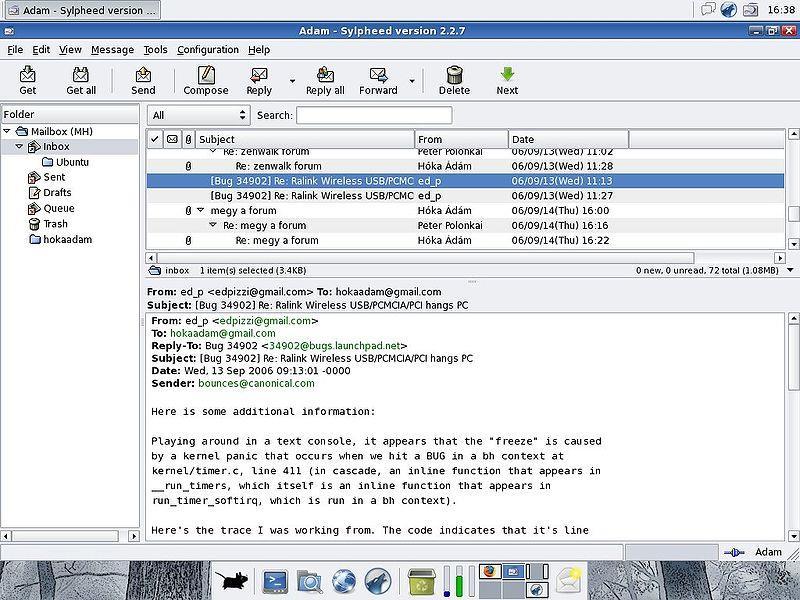Compose a new message
800x600 pixels.
coord(206,80)
